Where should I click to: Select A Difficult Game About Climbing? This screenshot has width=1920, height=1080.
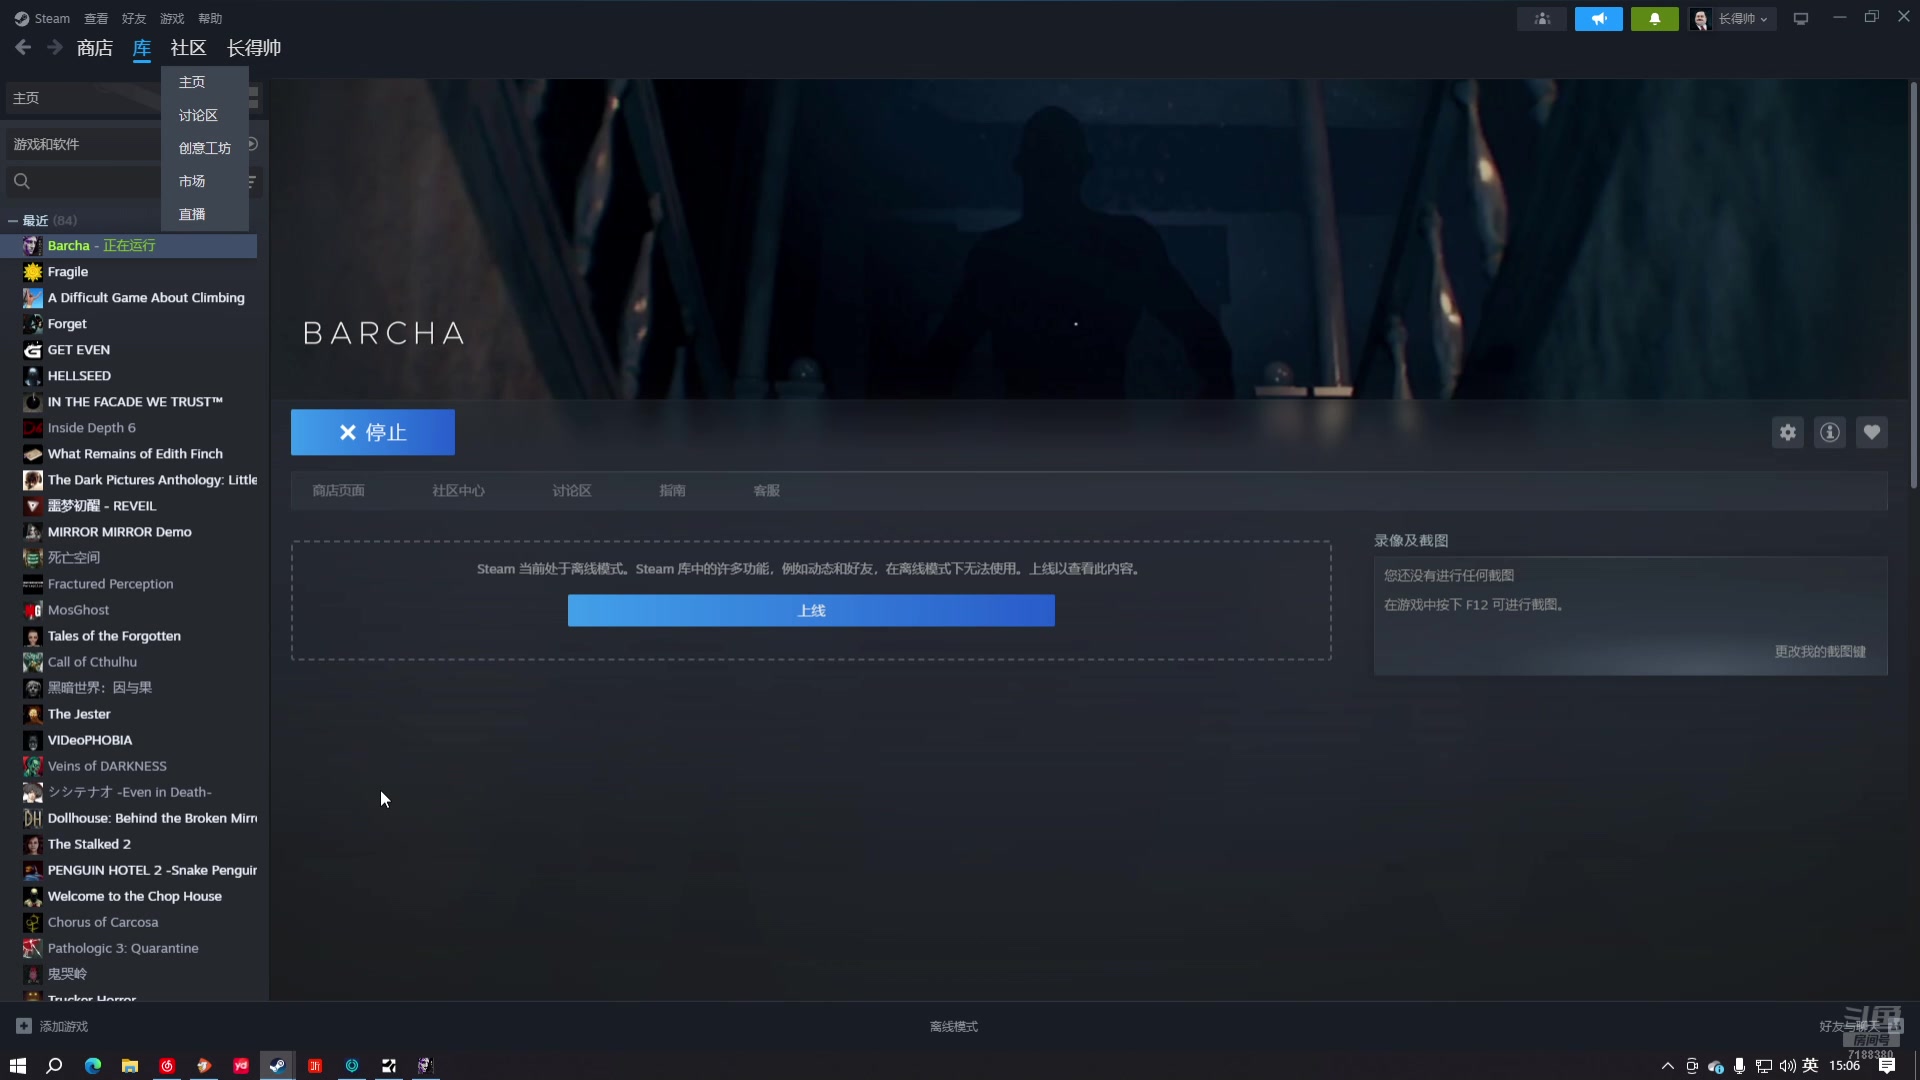[129, 298]
